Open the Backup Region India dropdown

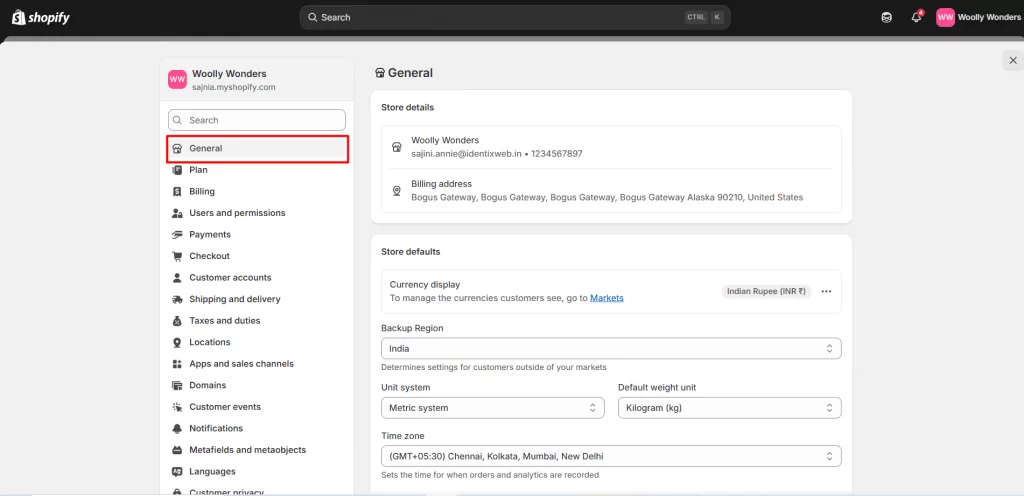[x=611, y=349]
